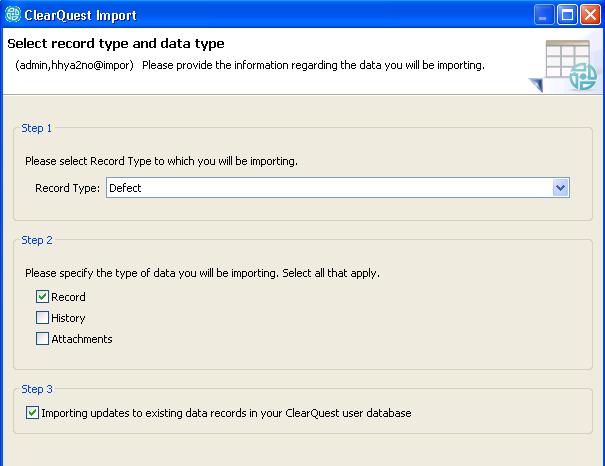Maximize the ClearQuest Import window
This screenshot has height=466, width=605.
[565, 15]
